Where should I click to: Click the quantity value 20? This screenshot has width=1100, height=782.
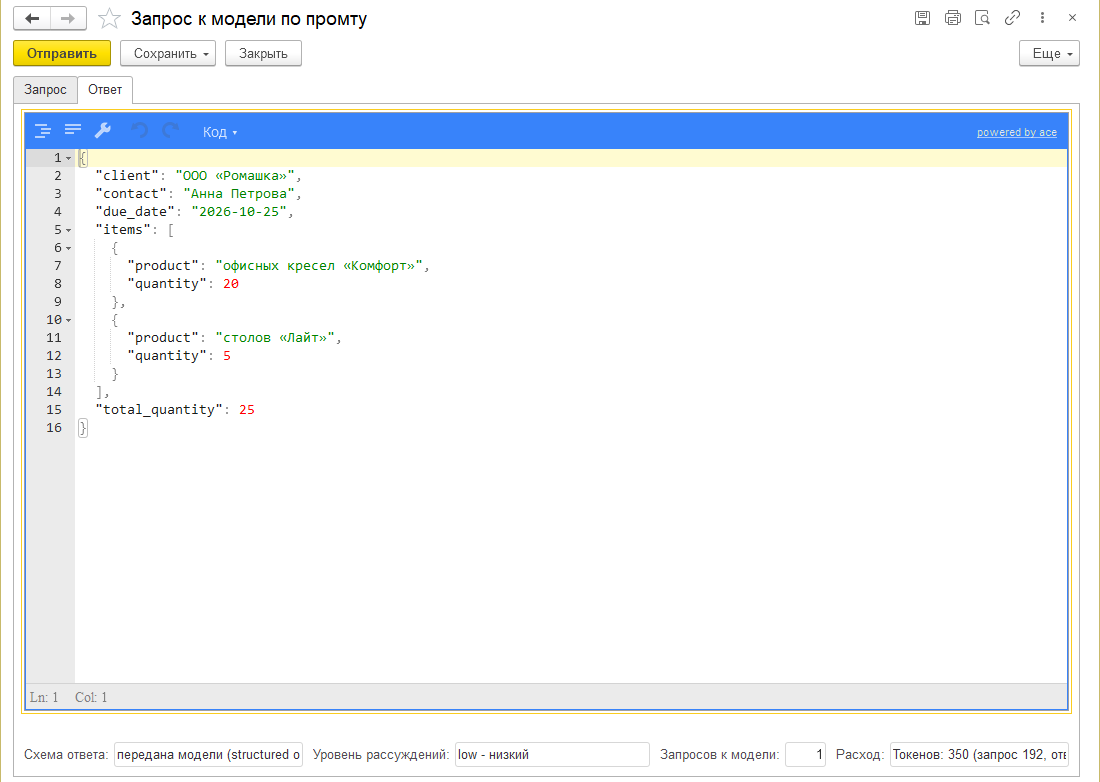pyautogui.click(x=231, y=284)
